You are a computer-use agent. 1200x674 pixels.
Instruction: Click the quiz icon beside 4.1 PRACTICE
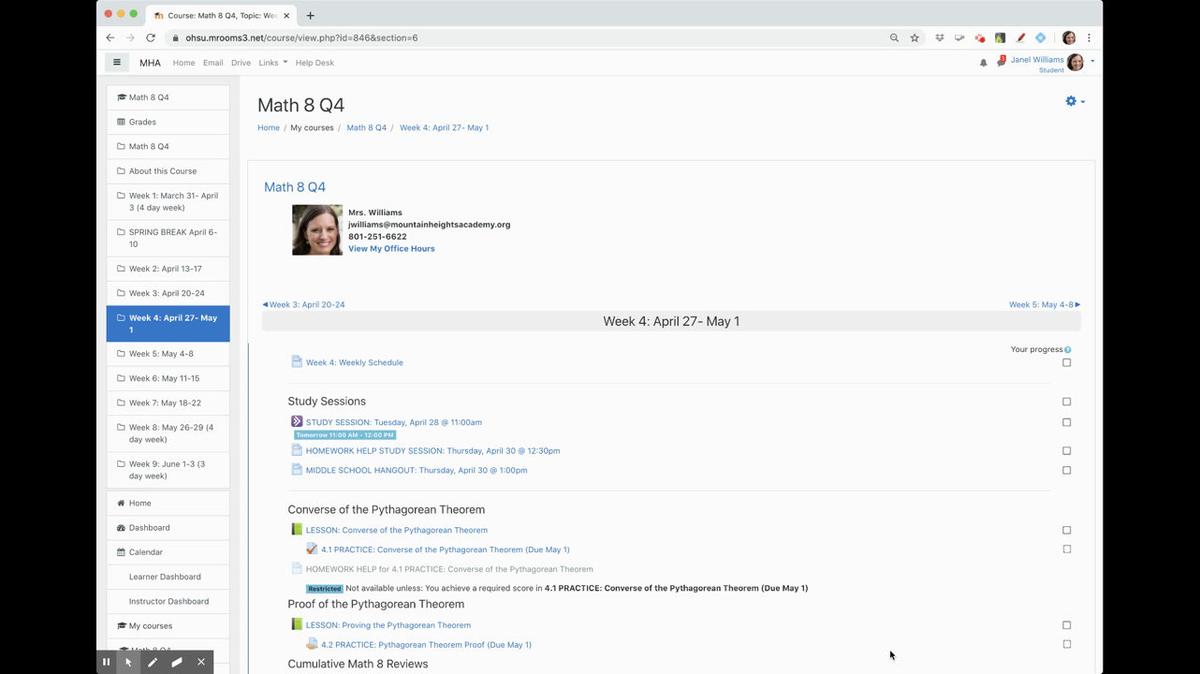click(312, 549)
